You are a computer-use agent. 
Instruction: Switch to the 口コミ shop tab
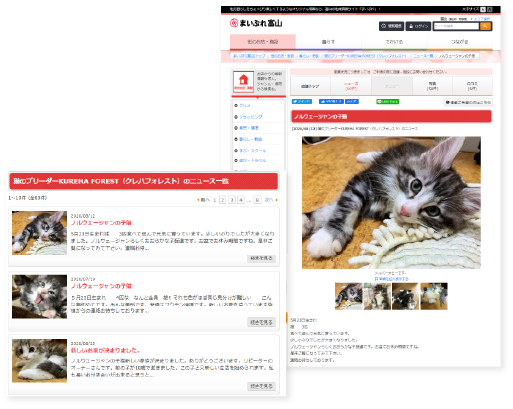(472, 86)
